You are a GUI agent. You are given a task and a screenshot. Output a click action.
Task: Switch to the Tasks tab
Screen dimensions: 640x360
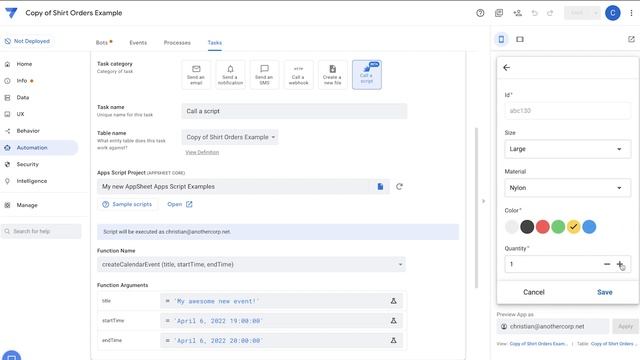point(215,42)
